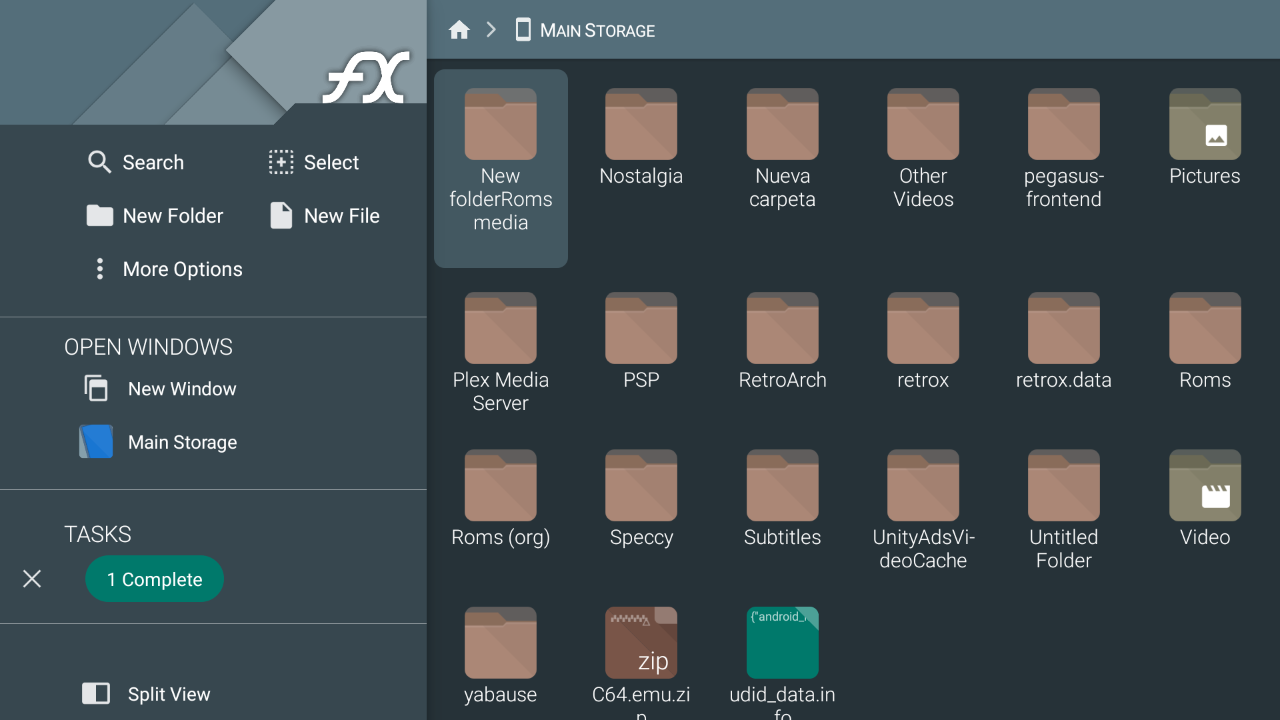Open the Pictures folder
Image resolution: width=1280 pixels, height=720 pixels.
click(x=1205, y=138)
